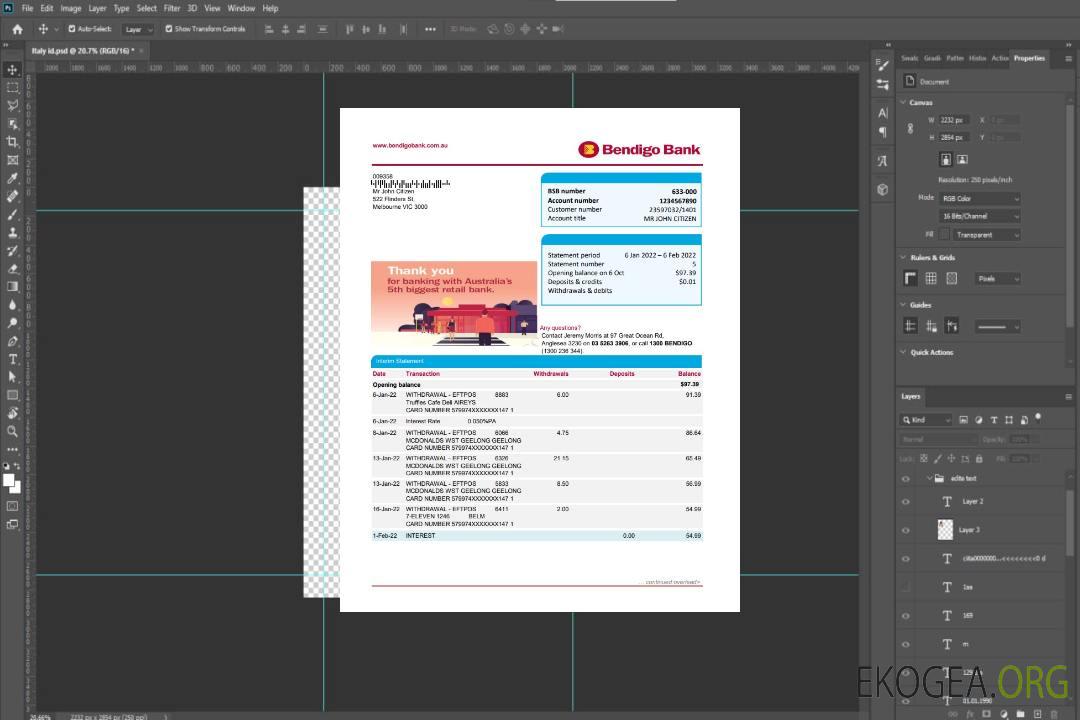Click the foreground color swatch
1080x720 pixels.
pos(9,481)
